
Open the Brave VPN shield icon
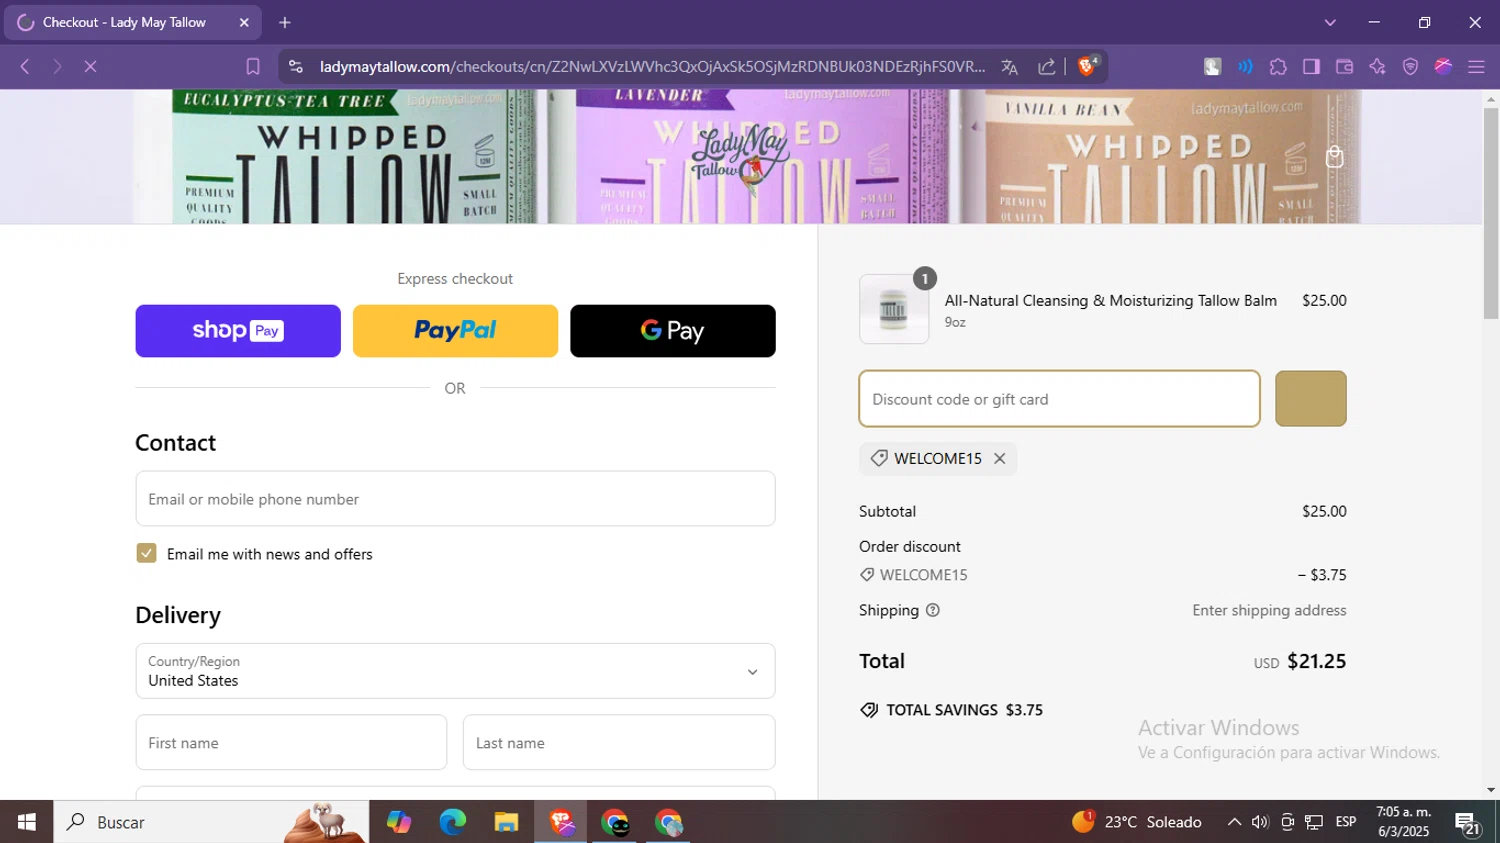pyautogui.click(x=1410, y=67)
